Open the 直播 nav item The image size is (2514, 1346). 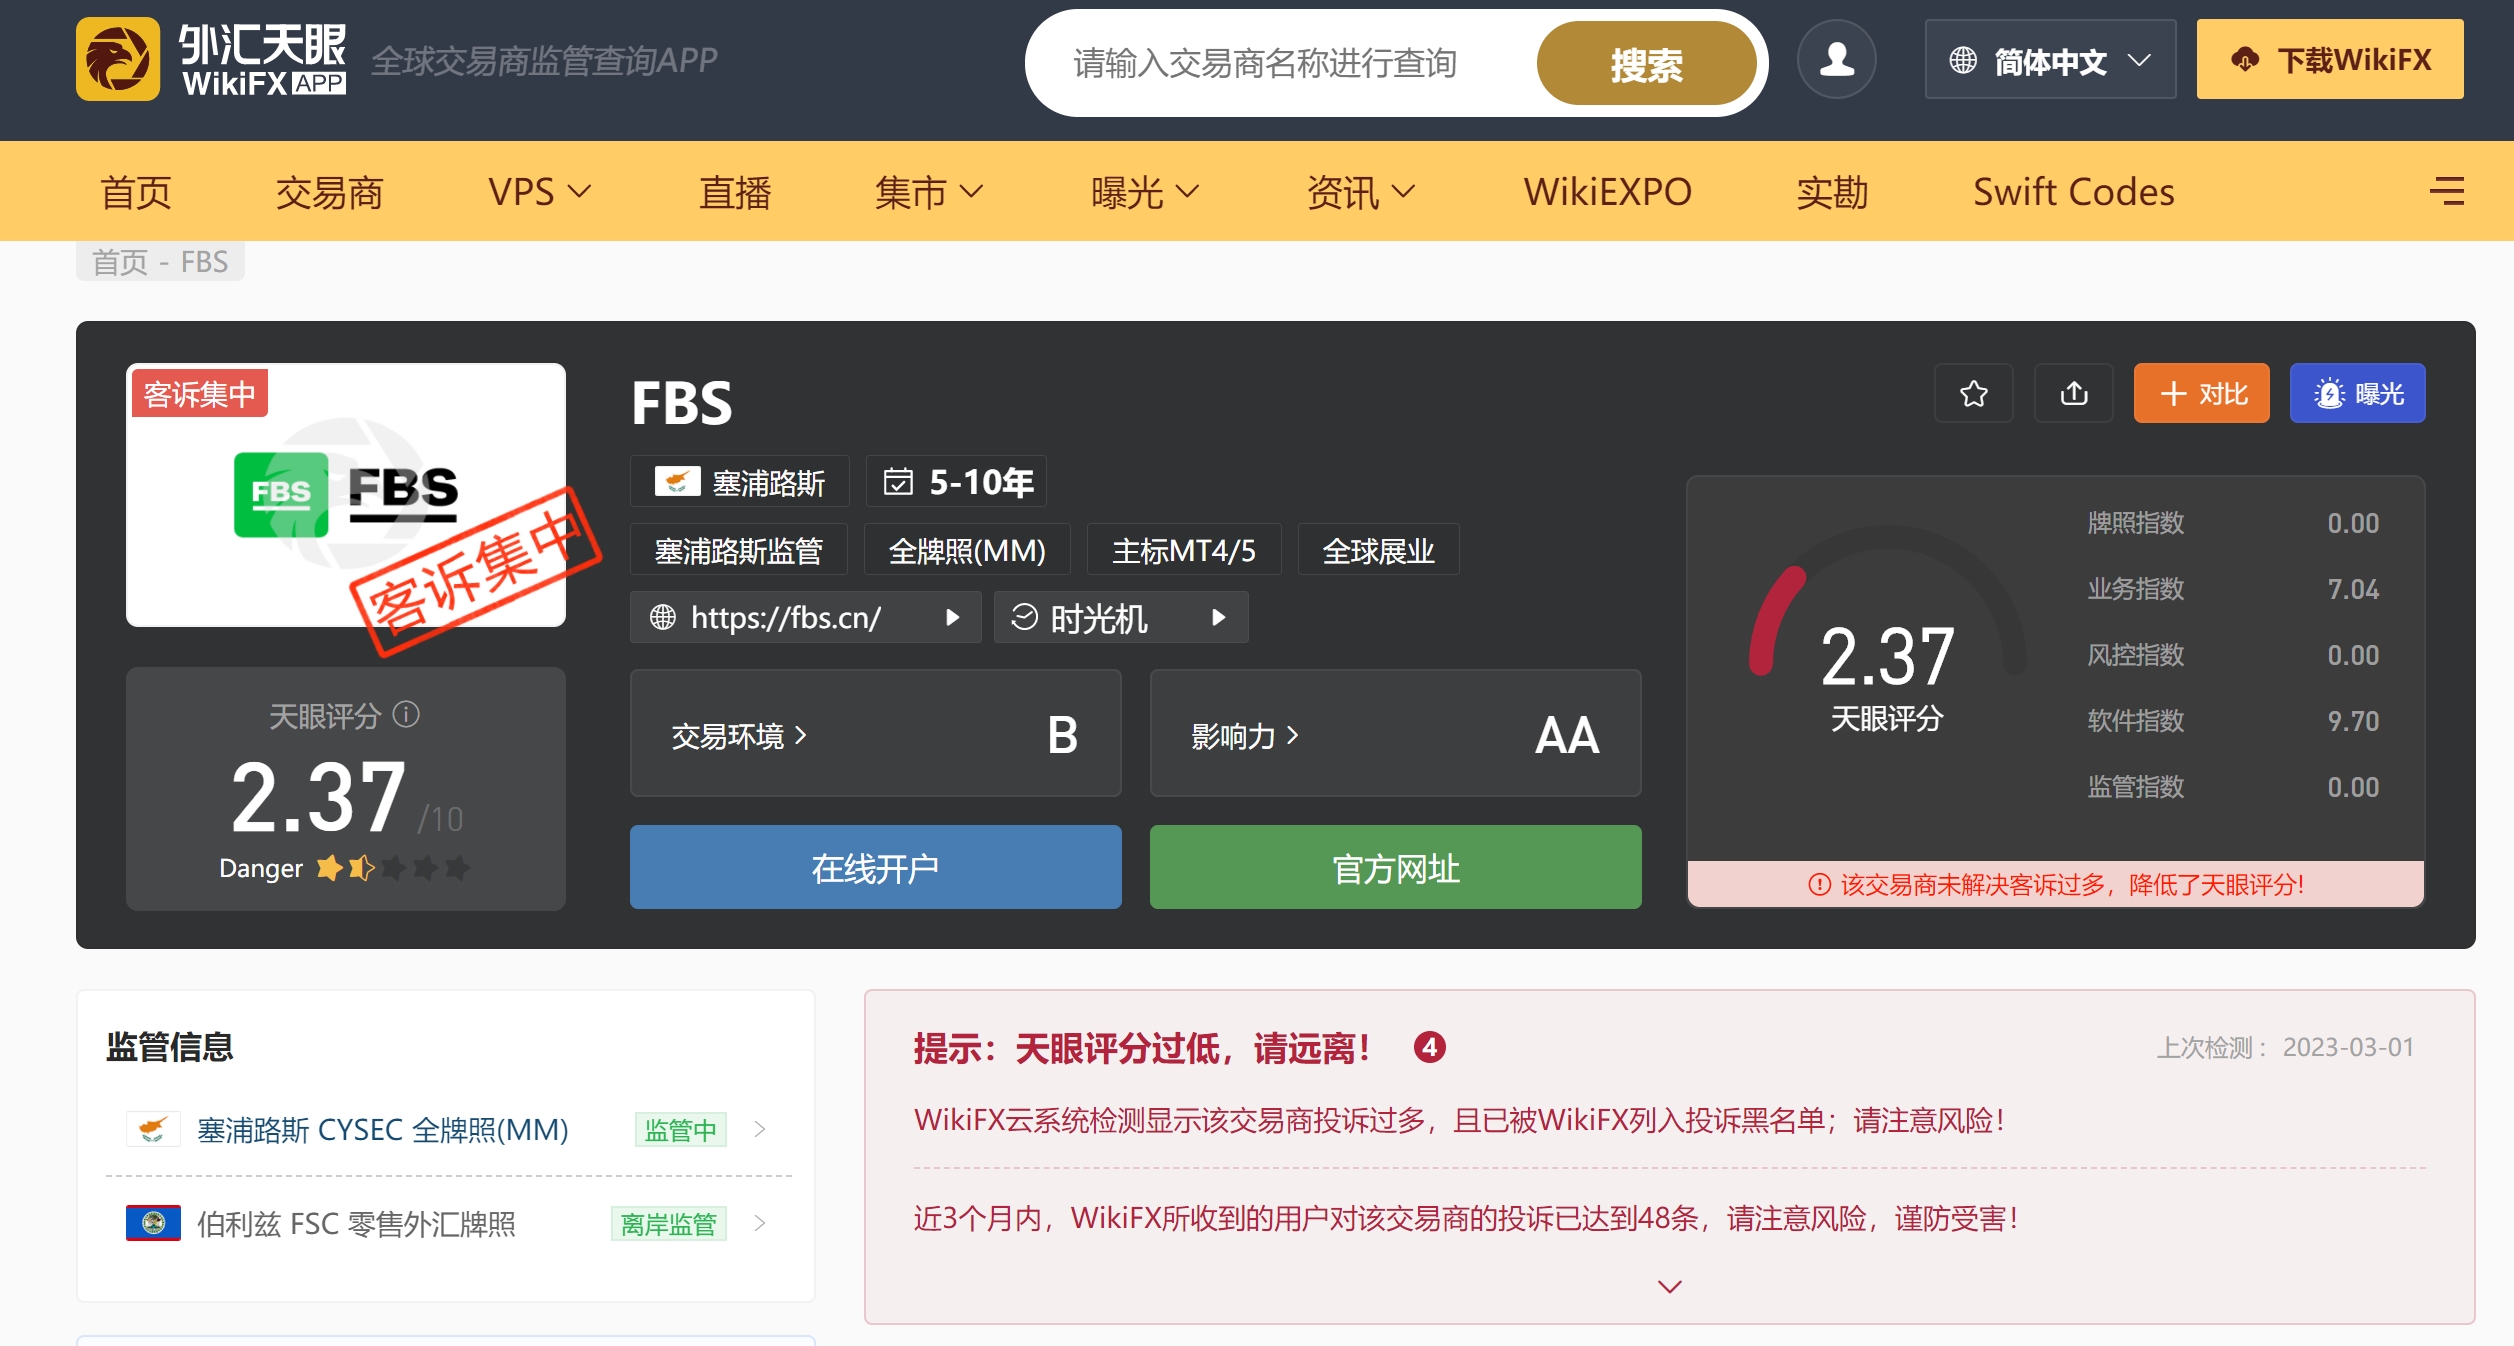click(x=735, y=191)
